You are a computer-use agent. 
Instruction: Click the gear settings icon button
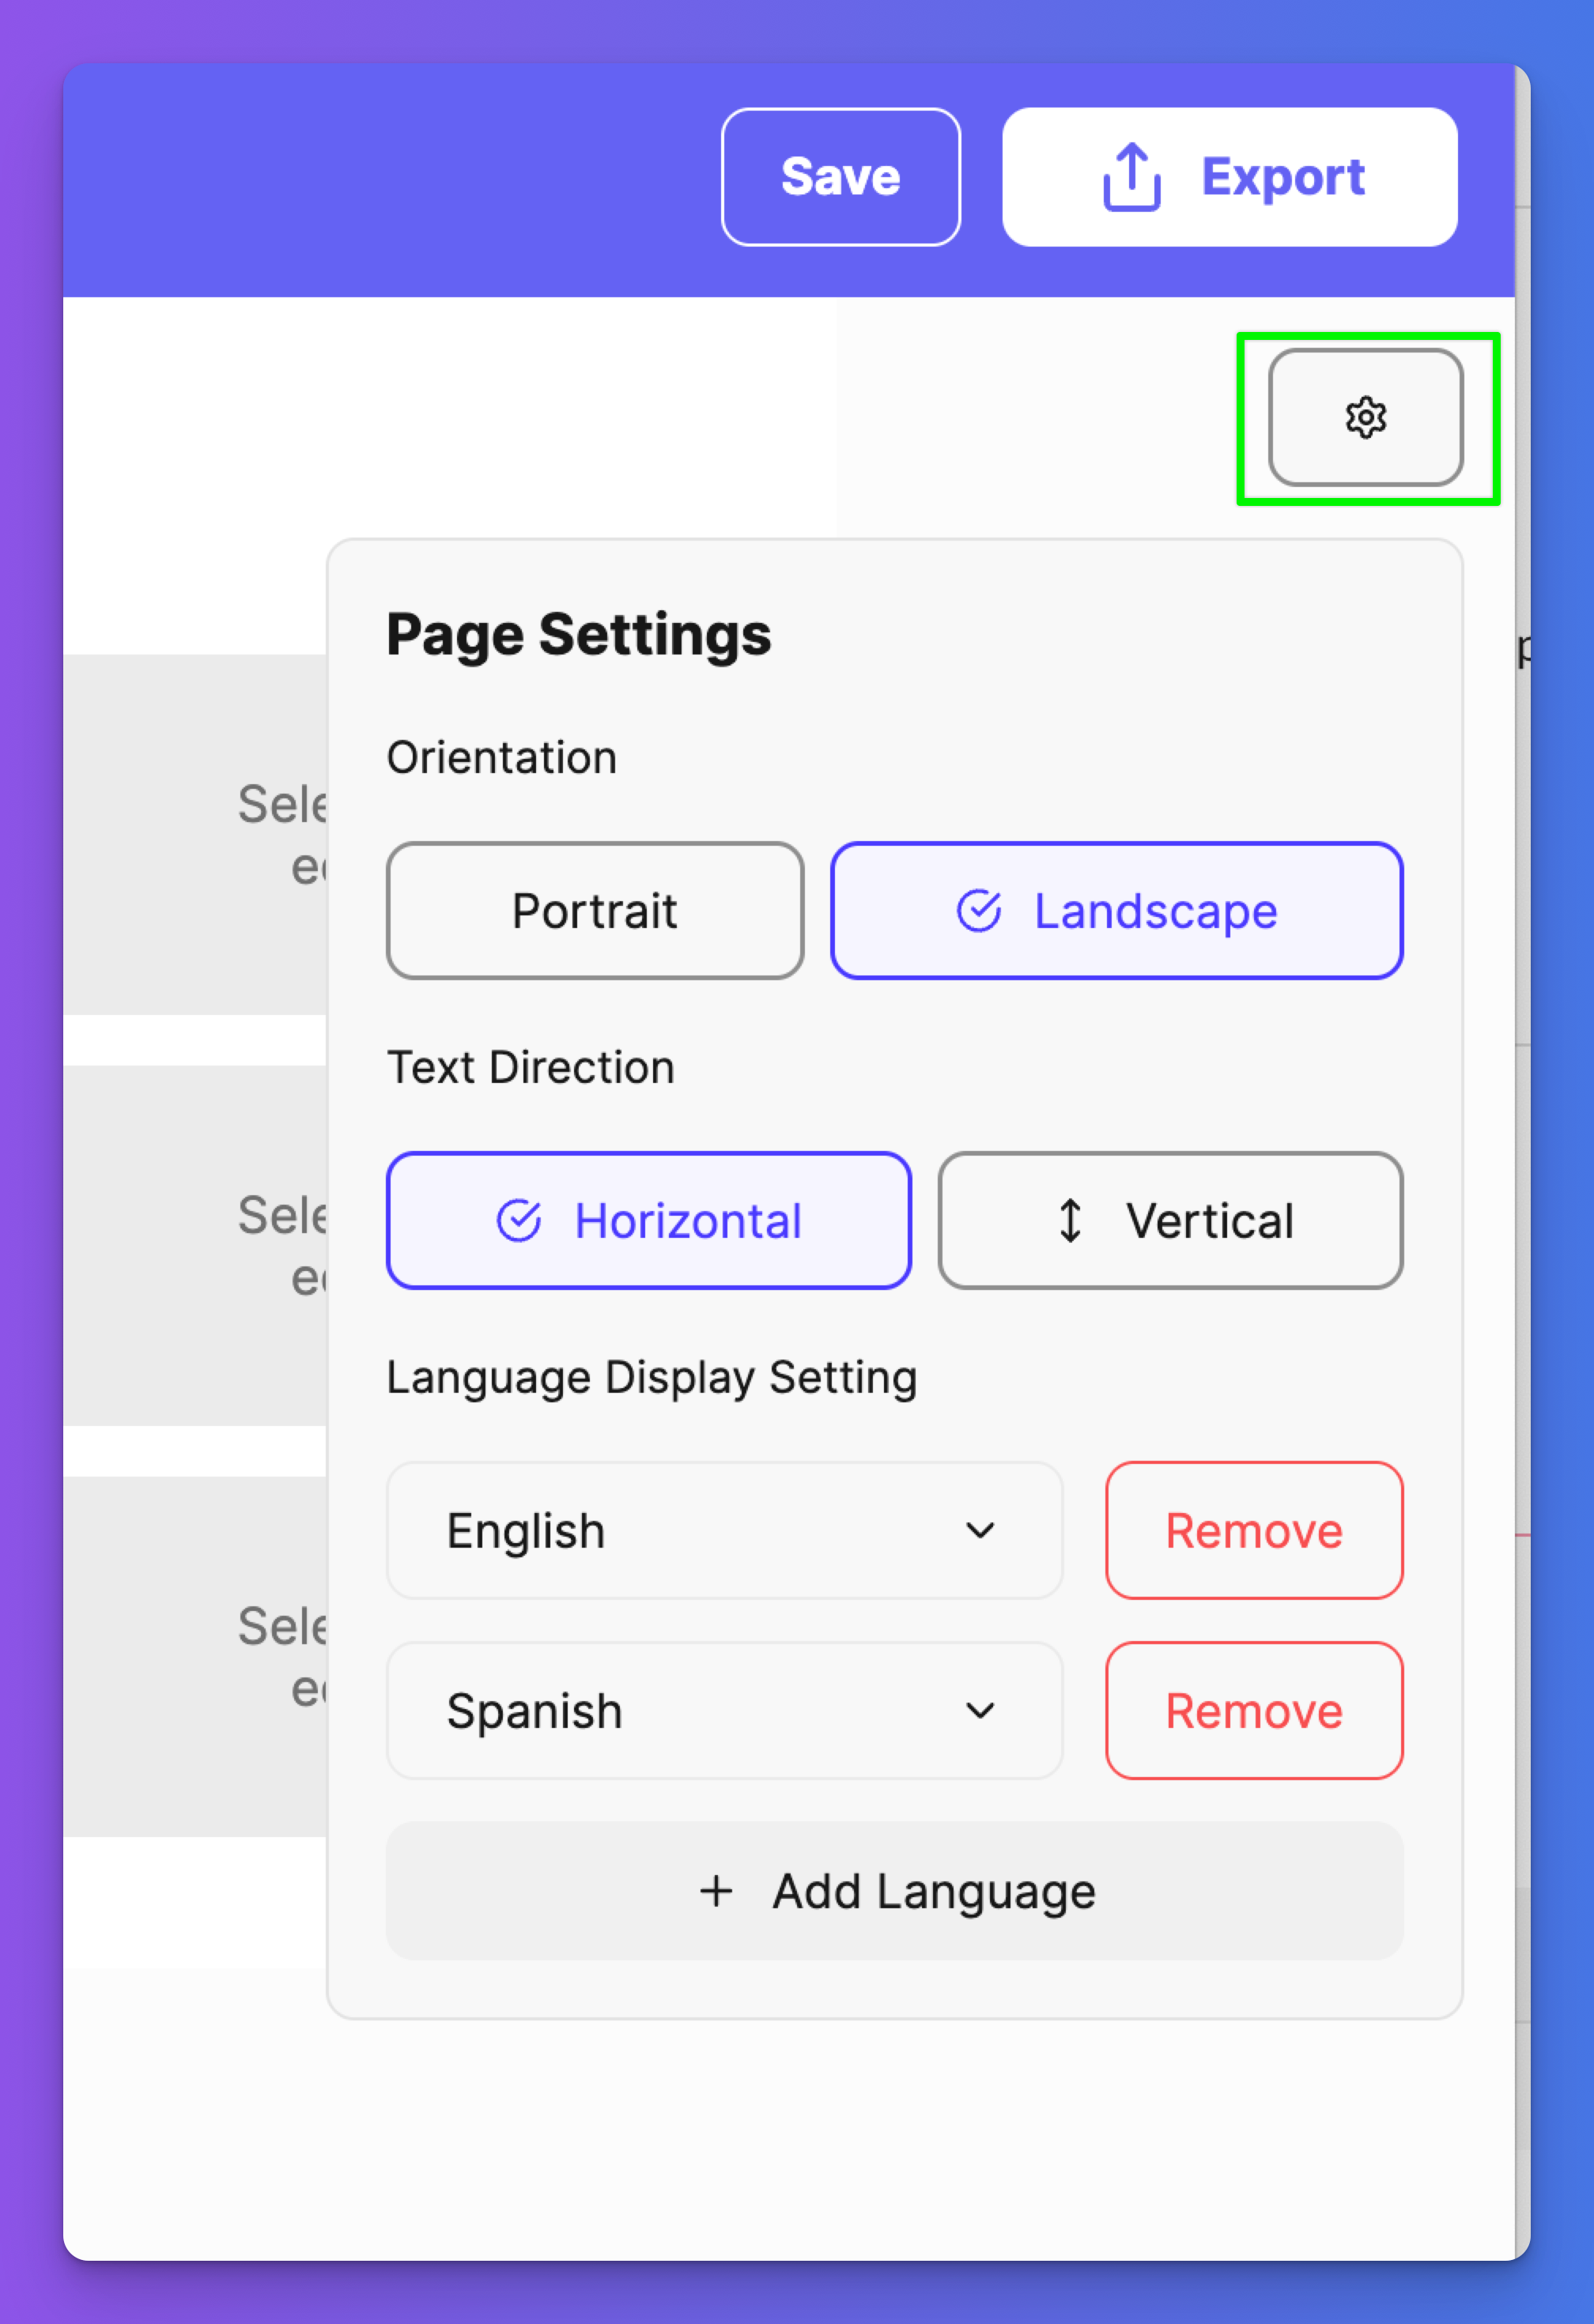[1365, 418]
